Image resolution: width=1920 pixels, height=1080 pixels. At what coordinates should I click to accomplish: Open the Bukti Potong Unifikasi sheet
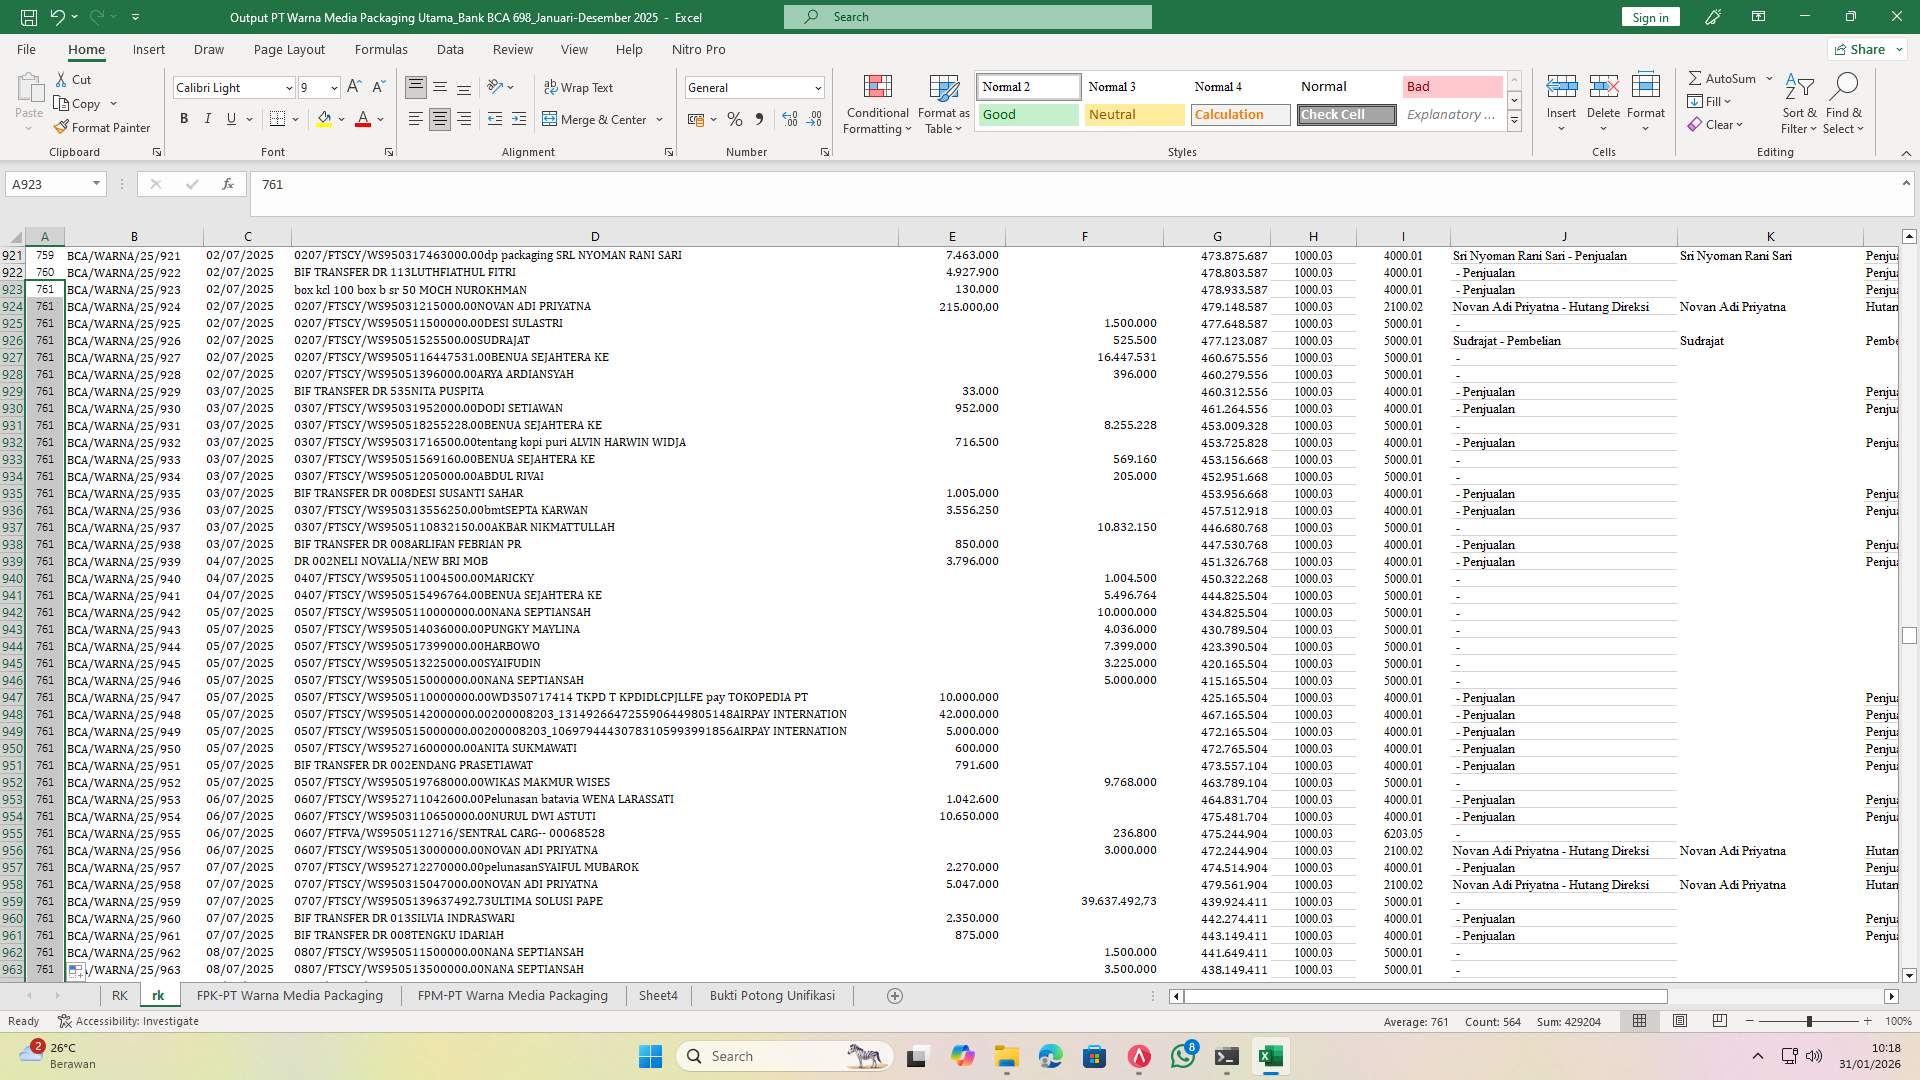[771, 995]
